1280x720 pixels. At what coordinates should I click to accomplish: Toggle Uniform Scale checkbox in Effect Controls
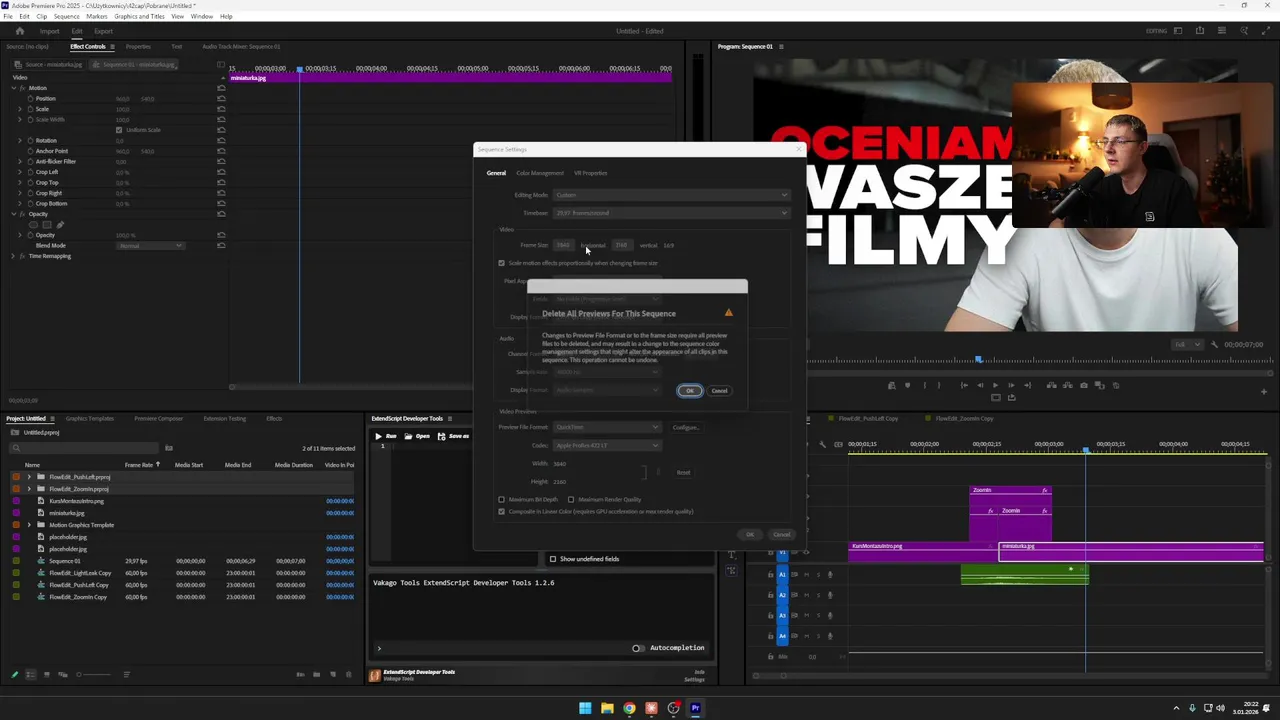(x=119, y=130)
